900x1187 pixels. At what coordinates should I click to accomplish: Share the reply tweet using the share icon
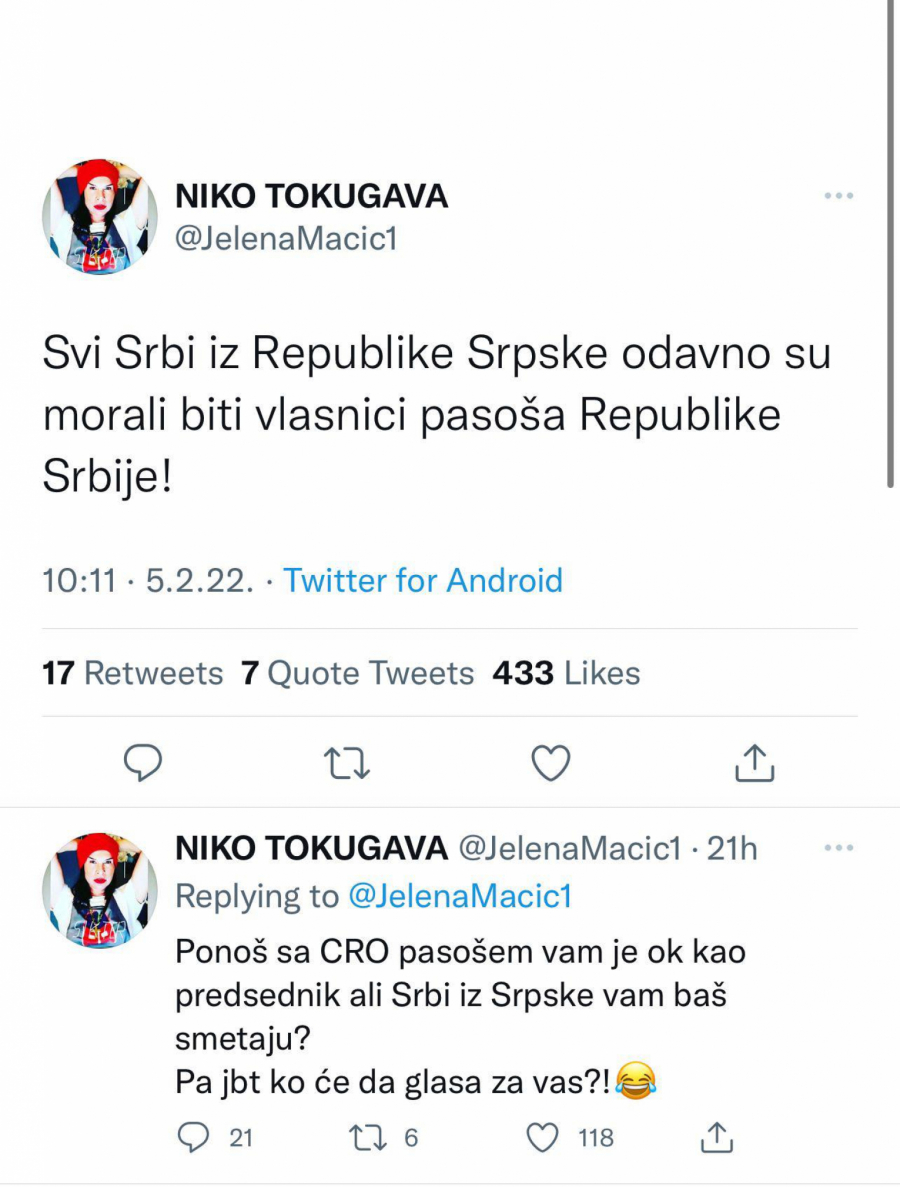tap(716, 1137)
